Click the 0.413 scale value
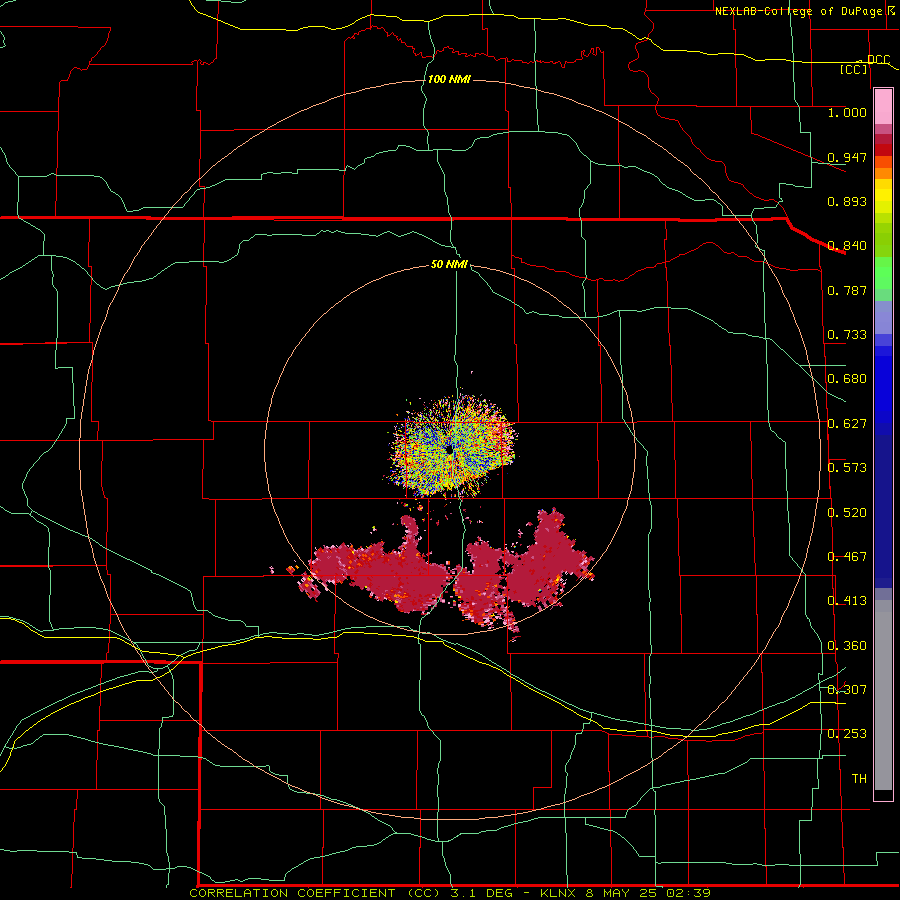This screenshot has height=900, width=900. click(847, 601)
